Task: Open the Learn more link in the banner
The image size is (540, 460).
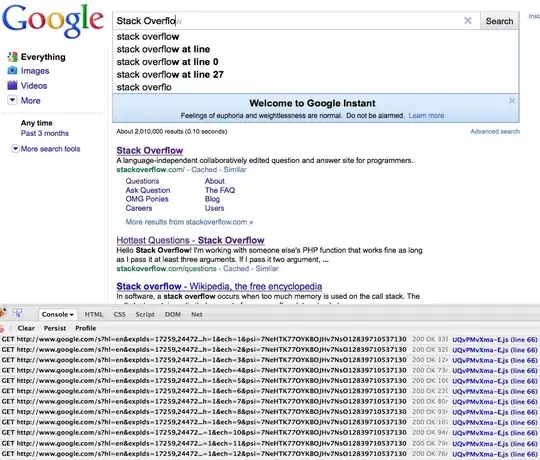Action: click(x=426, y=116)
